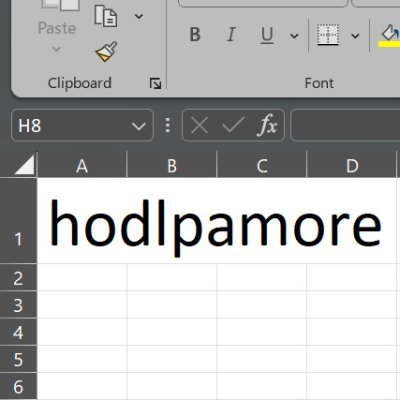Click the Name Box showing H8
This screenshot has height=400, width=400.
(82, 126)
